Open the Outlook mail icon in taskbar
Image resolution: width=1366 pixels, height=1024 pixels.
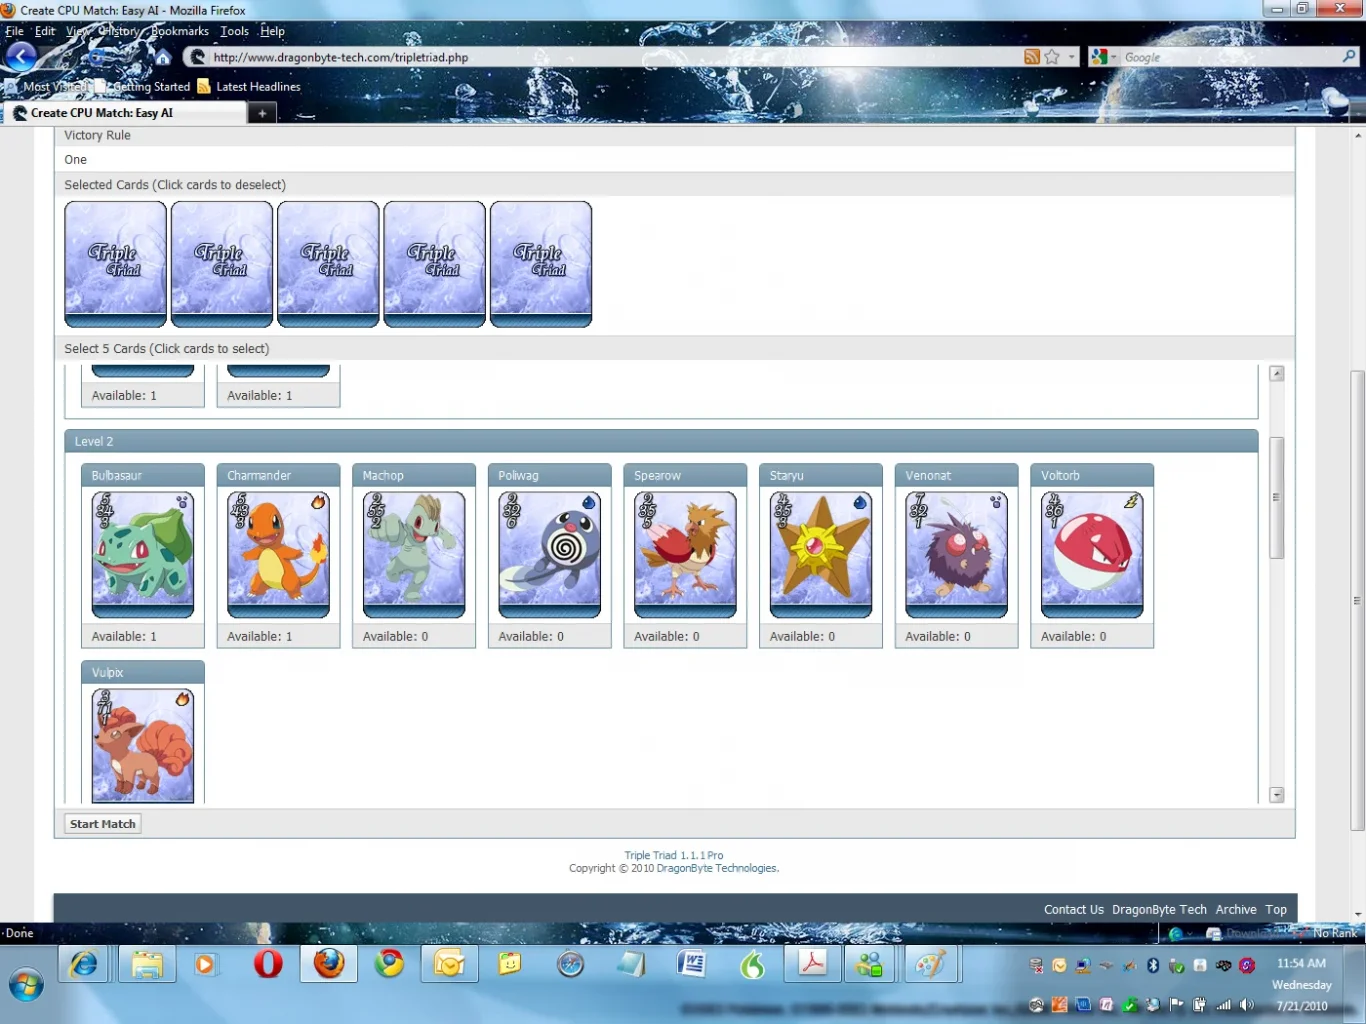449,964
